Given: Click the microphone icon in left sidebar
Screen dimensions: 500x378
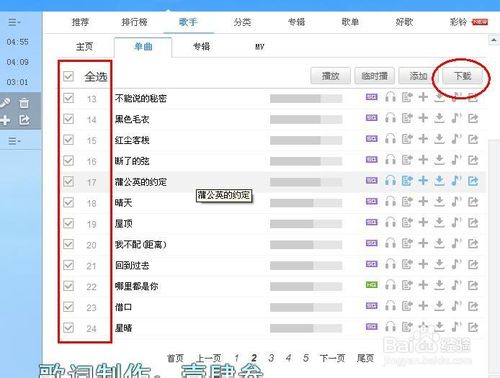Looking at the screenshot, I should pos(5,103).
